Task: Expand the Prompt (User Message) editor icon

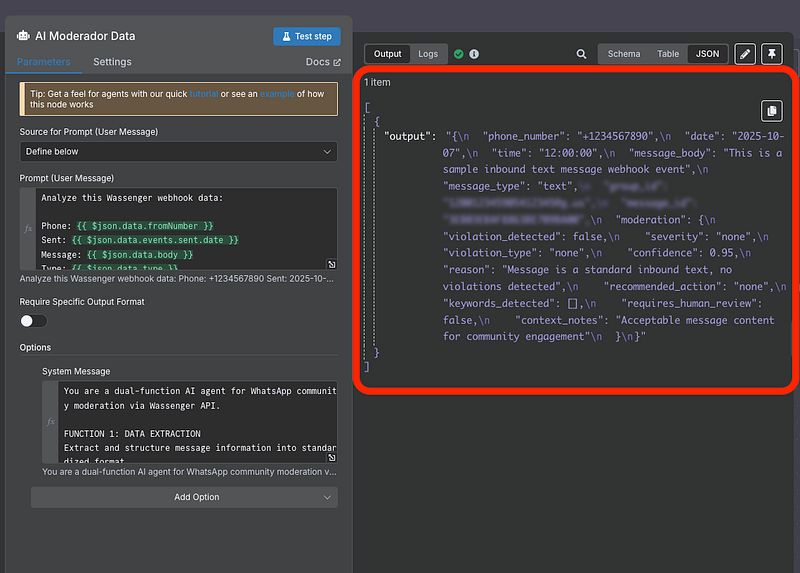Action: tap(332, 264)
